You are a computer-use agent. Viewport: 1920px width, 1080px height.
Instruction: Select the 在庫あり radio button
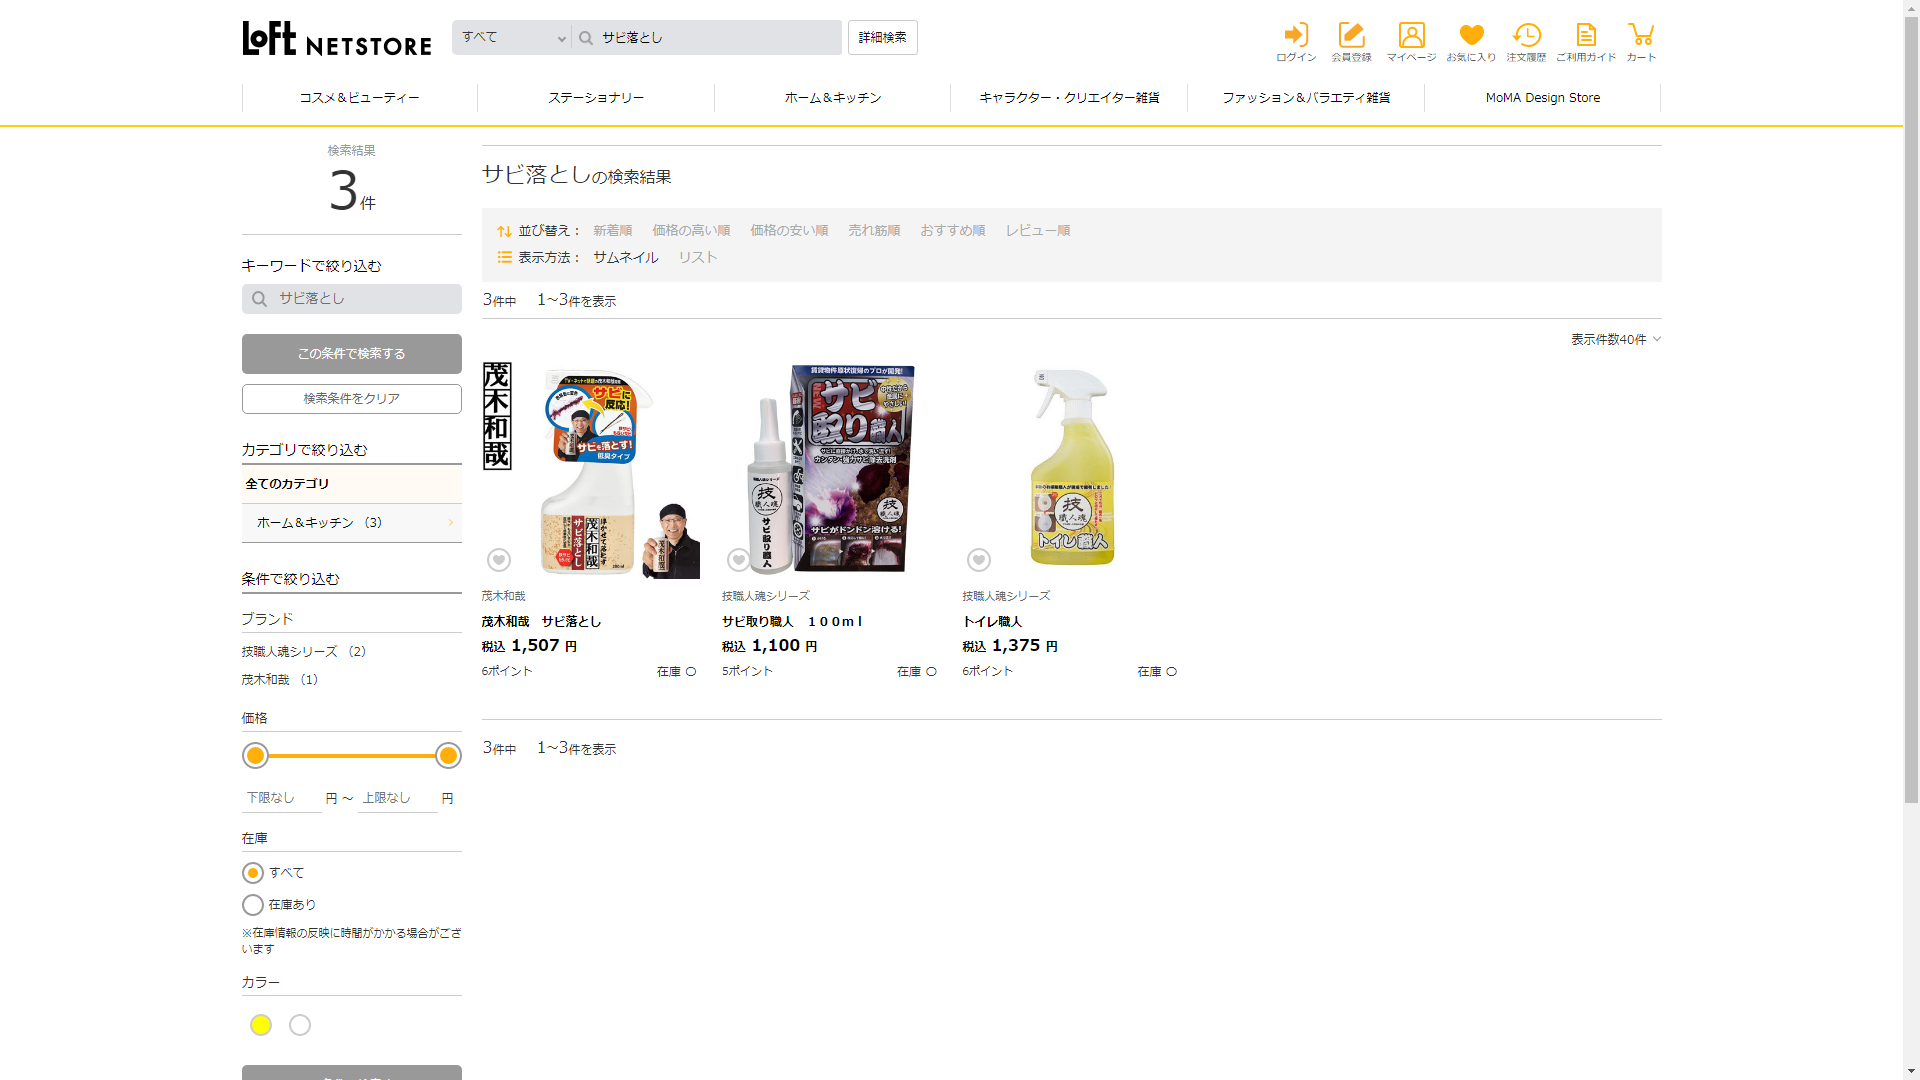point(253,905)
